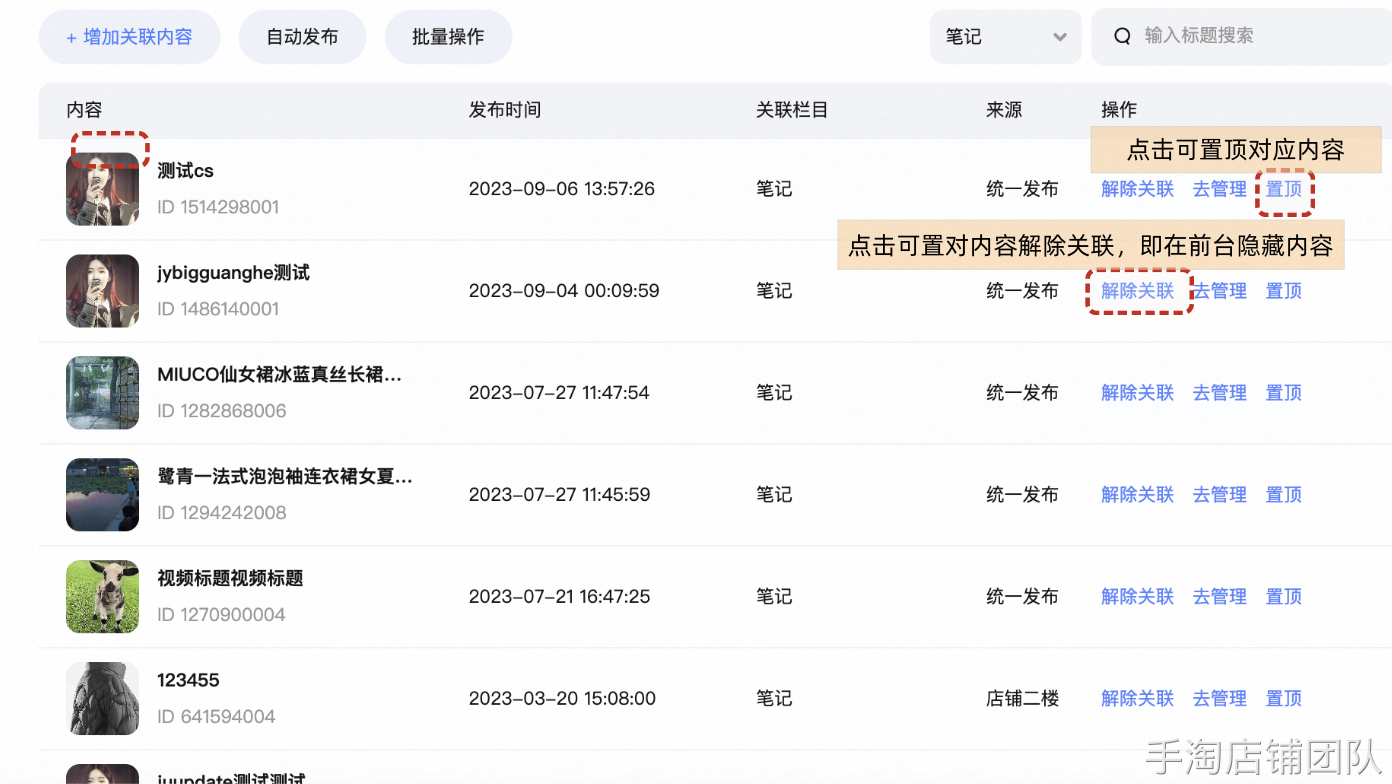Click publish time 2023-09-06 13:57:26
The image size is (1392, 784).
[562, 189]
